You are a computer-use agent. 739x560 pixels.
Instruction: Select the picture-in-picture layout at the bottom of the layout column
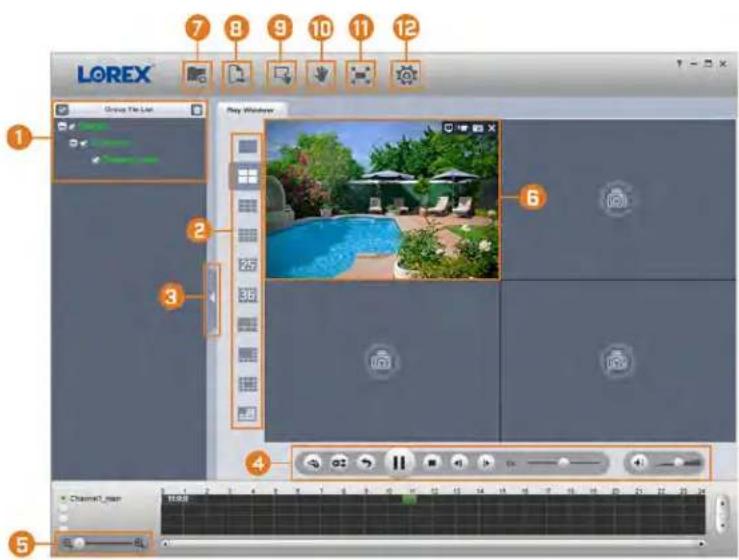click(247, 414)
